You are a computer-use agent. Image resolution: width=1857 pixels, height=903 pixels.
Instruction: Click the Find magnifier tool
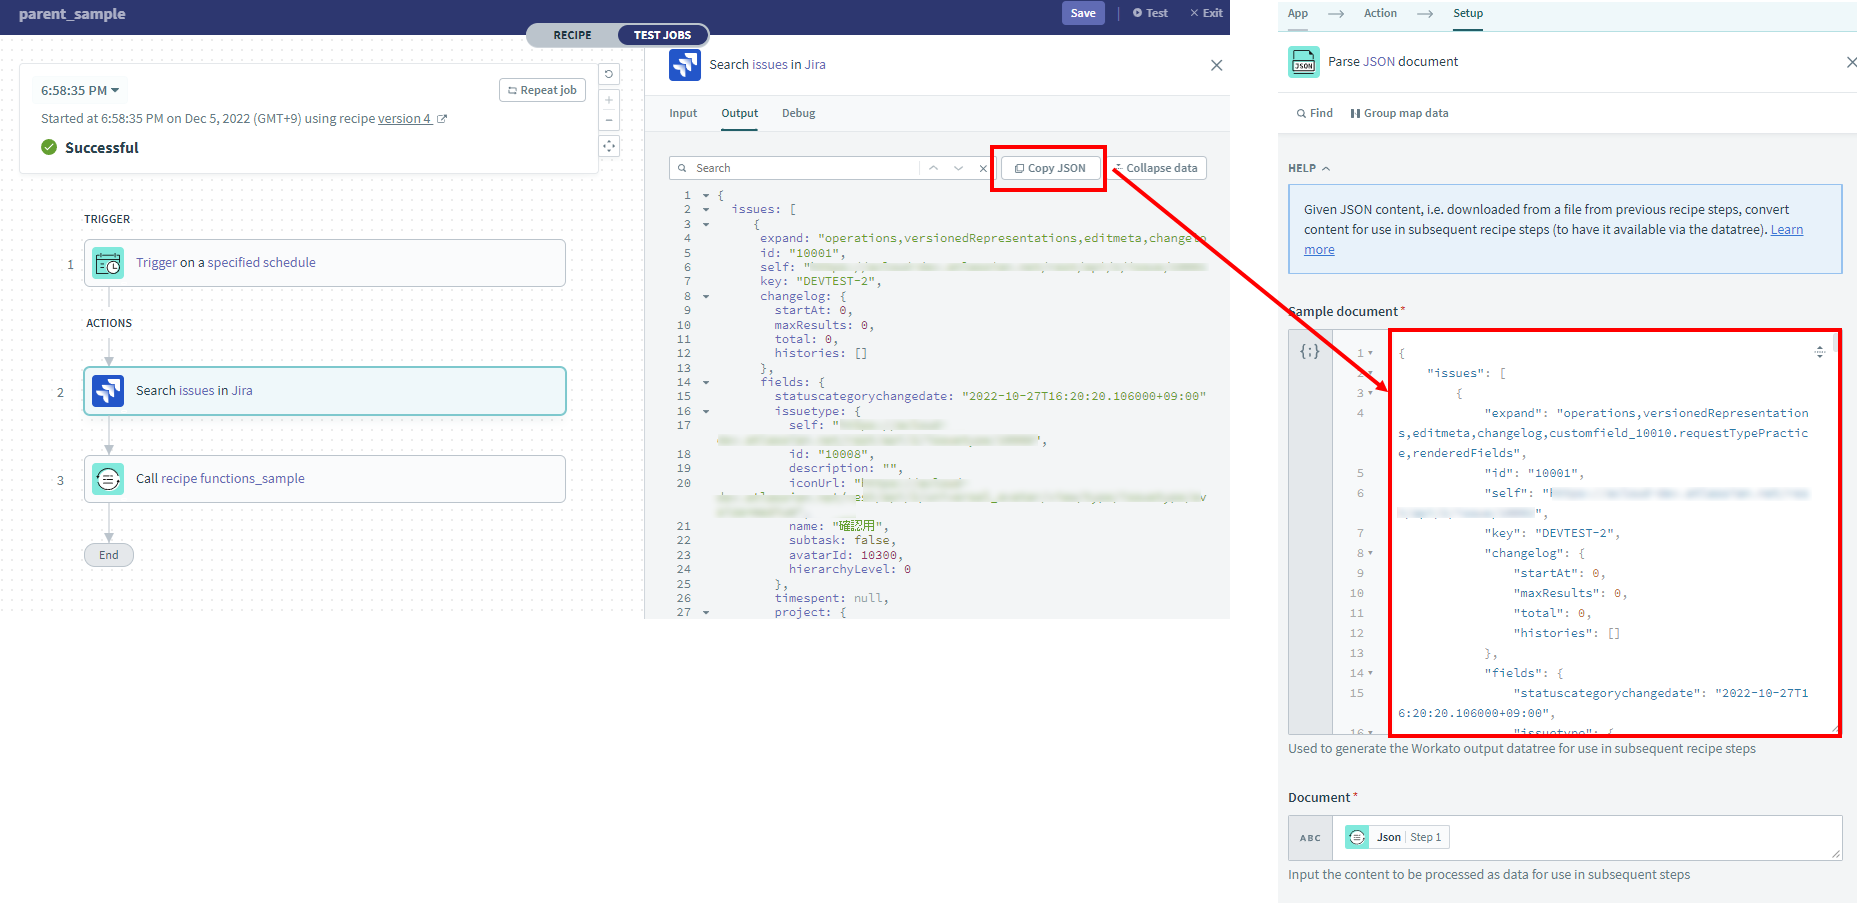tap(1315, 113)
